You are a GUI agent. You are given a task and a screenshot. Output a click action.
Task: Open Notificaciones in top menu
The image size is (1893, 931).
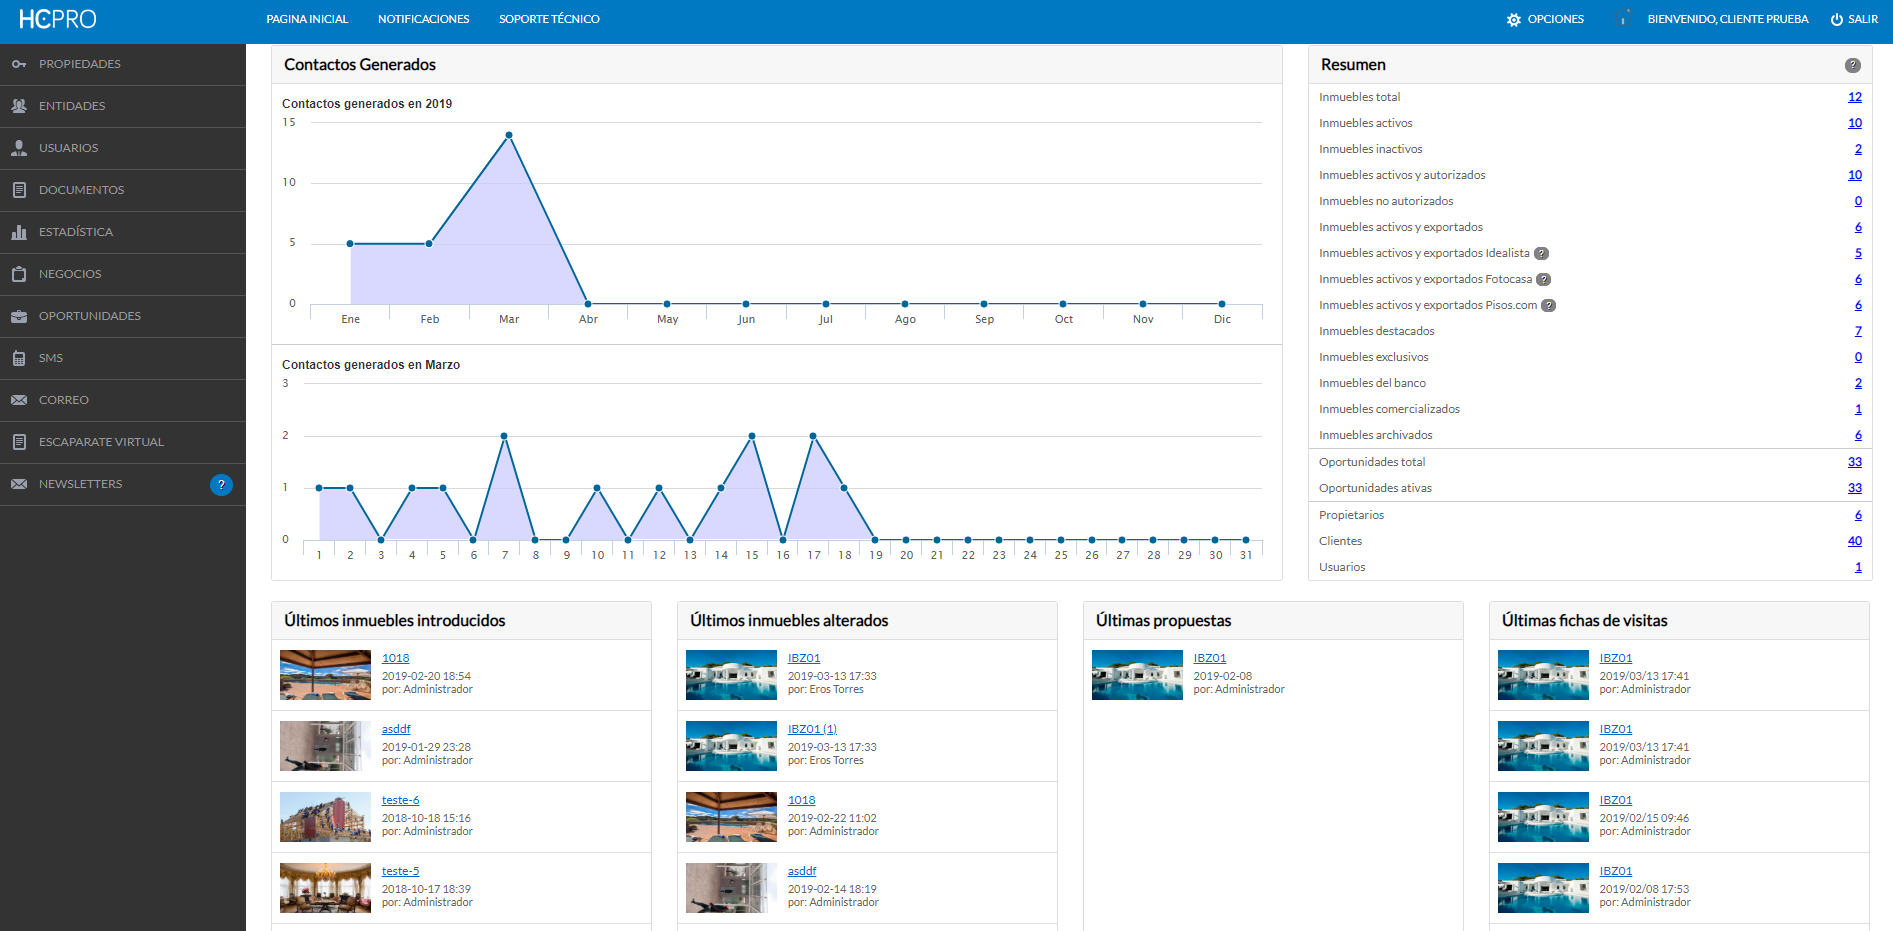coord(424,19)
